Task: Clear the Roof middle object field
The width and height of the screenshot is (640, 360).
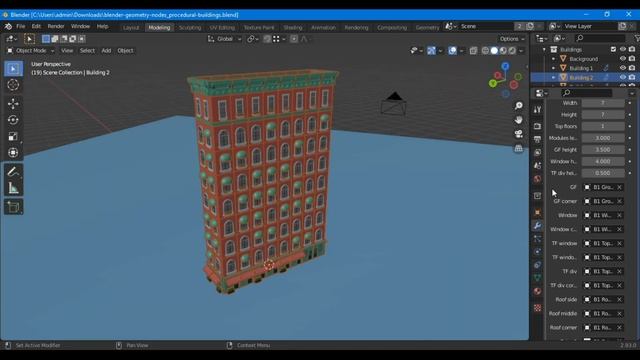Action: (619, 313)
